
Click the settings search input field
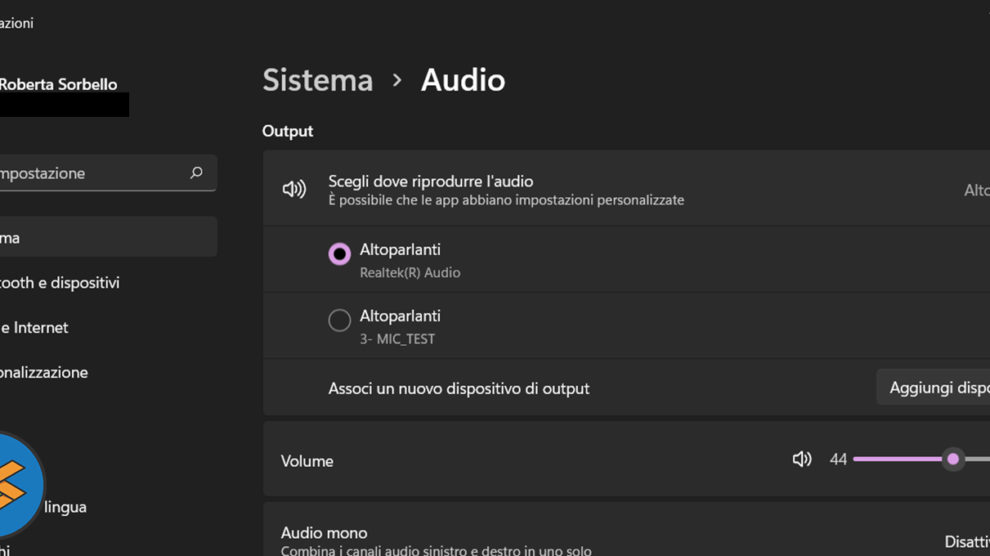[90, 173]
